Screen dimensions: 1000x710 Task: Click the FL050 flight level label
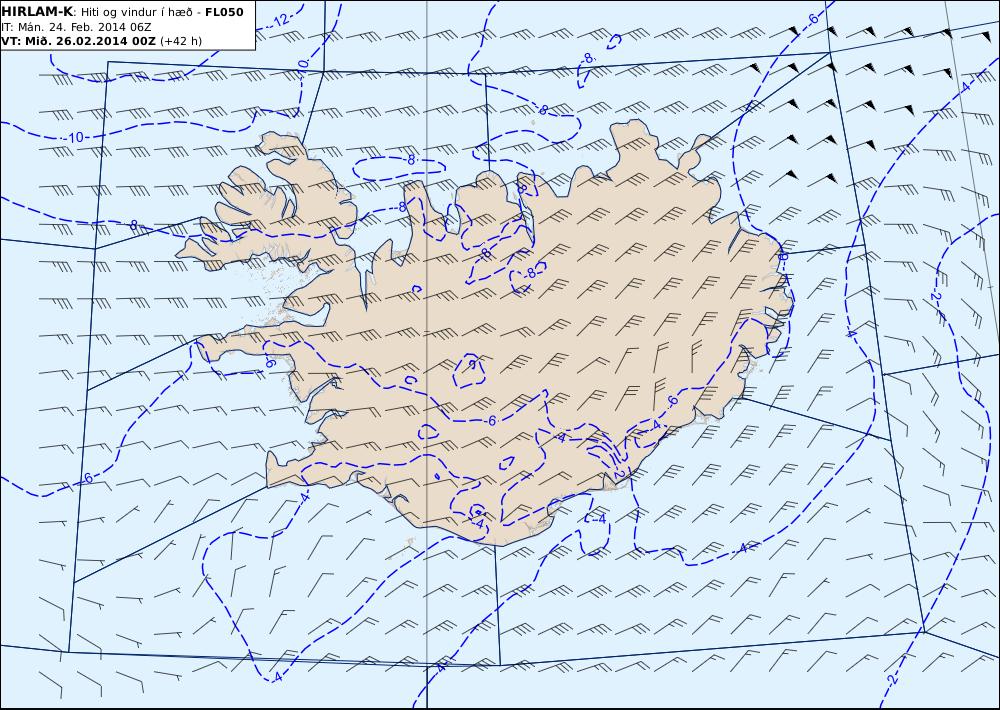click(224, 11)
